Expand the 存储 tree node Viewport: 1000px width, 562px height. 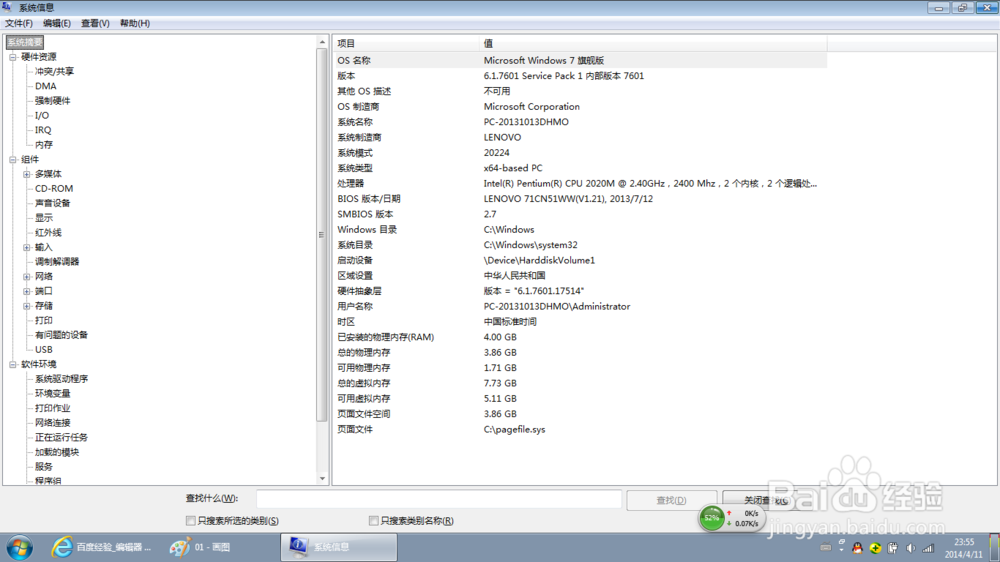(26, 306)
